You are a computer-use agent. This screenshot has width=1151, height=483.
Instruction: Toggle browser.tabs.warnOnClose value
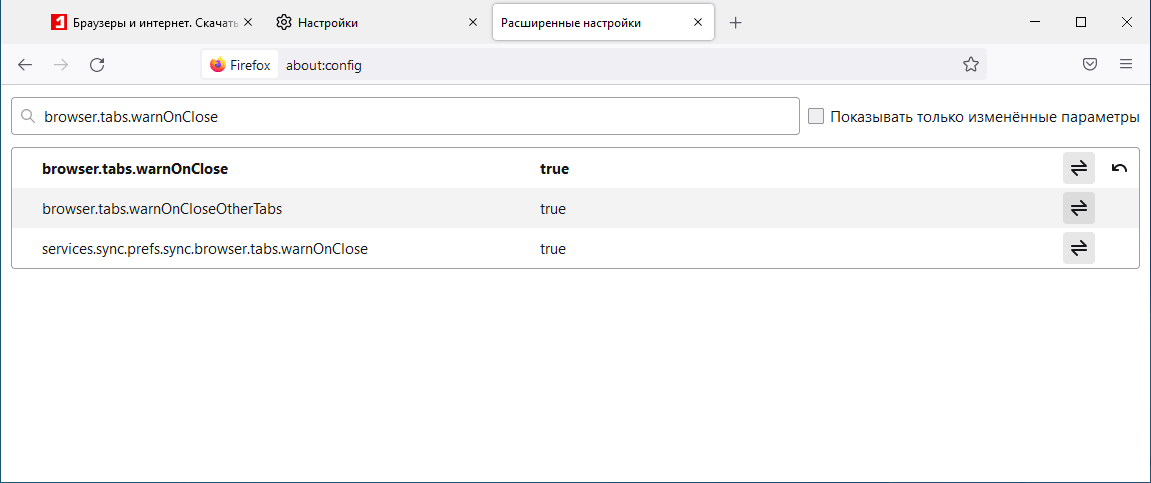(1078, 169)
